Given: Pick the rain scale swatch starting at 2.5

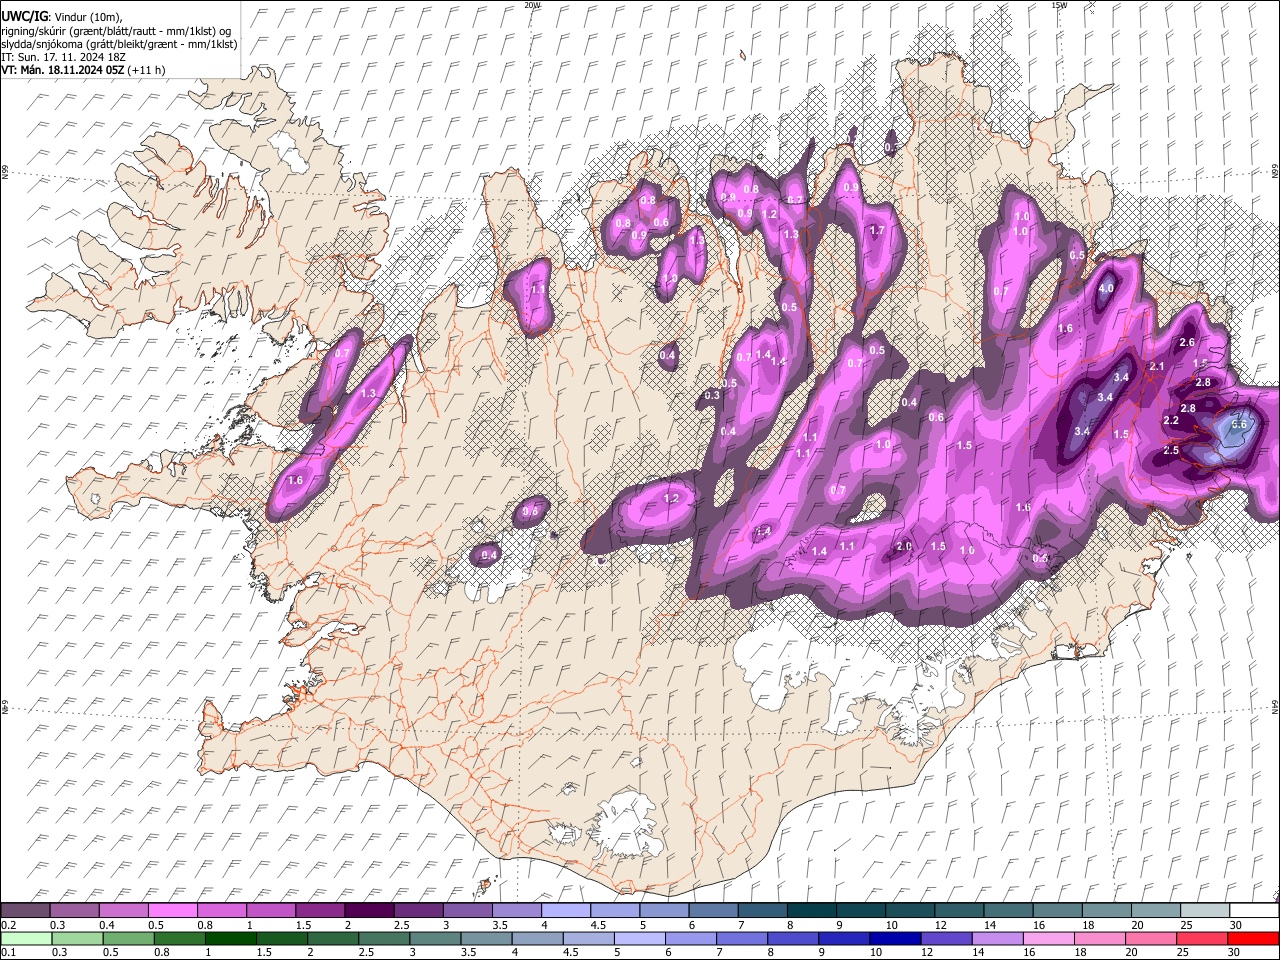Looking at the screenshot, I should pyautogui.click(x=384, y=938).
